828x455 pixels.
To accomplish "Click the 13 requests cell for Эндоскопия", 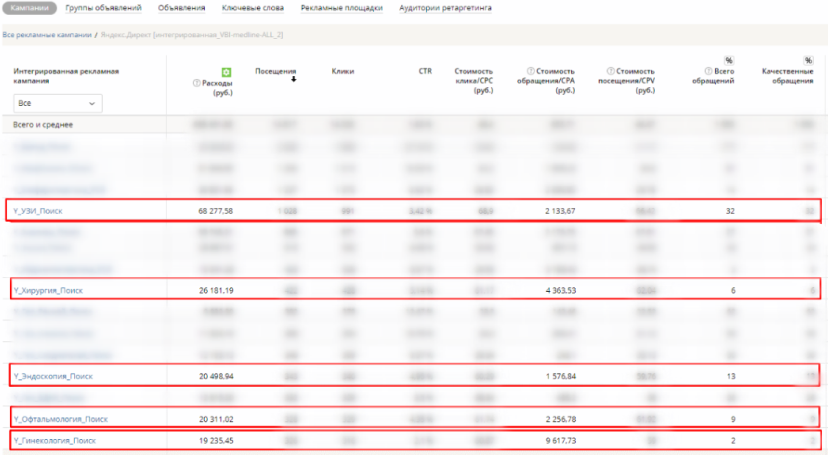I will 731,376.
